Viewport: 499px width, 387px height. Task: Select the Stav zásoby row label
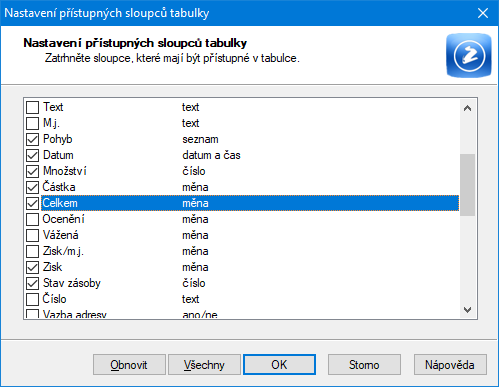[72, 283]
